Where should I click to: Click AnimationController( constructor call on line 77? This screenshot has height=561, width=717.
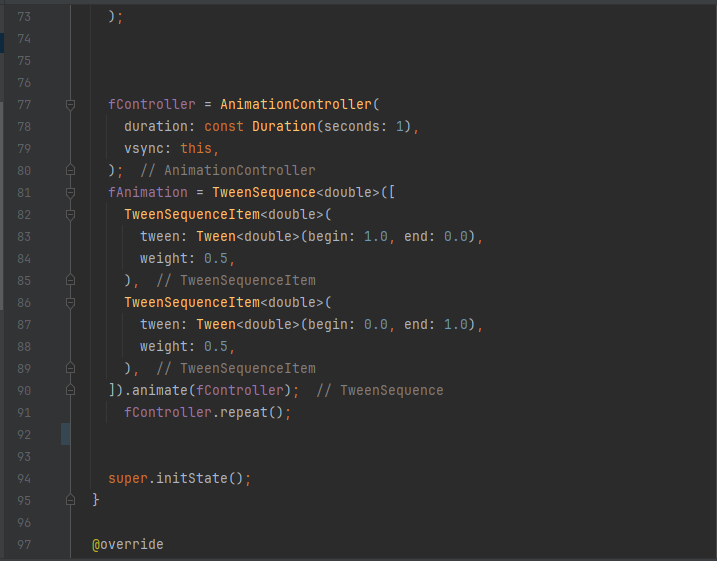[x=300, y=104]
